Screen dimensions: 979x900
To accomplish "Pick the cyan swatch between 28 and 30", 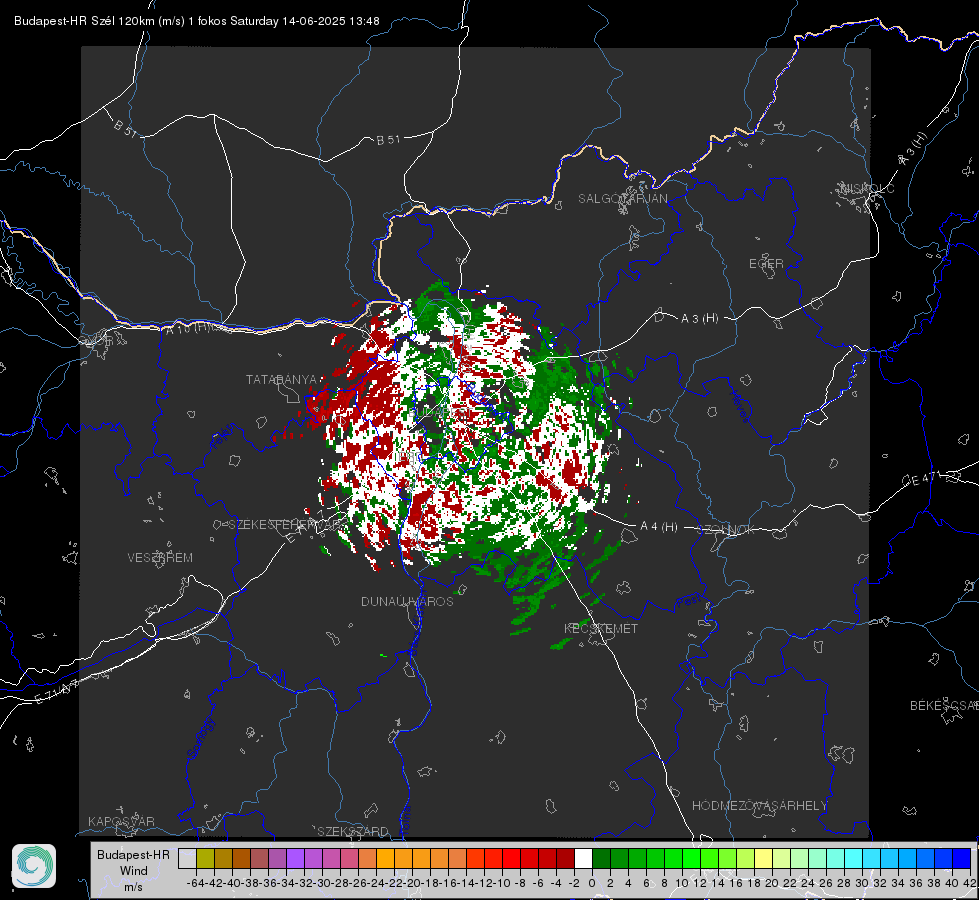I will (854, 858).
